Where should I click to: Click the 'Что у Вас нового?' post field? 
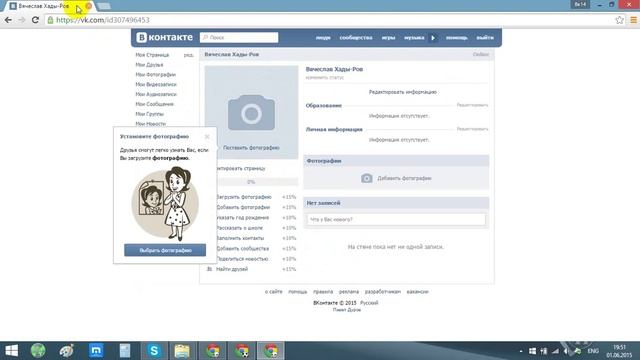(396, 219)
